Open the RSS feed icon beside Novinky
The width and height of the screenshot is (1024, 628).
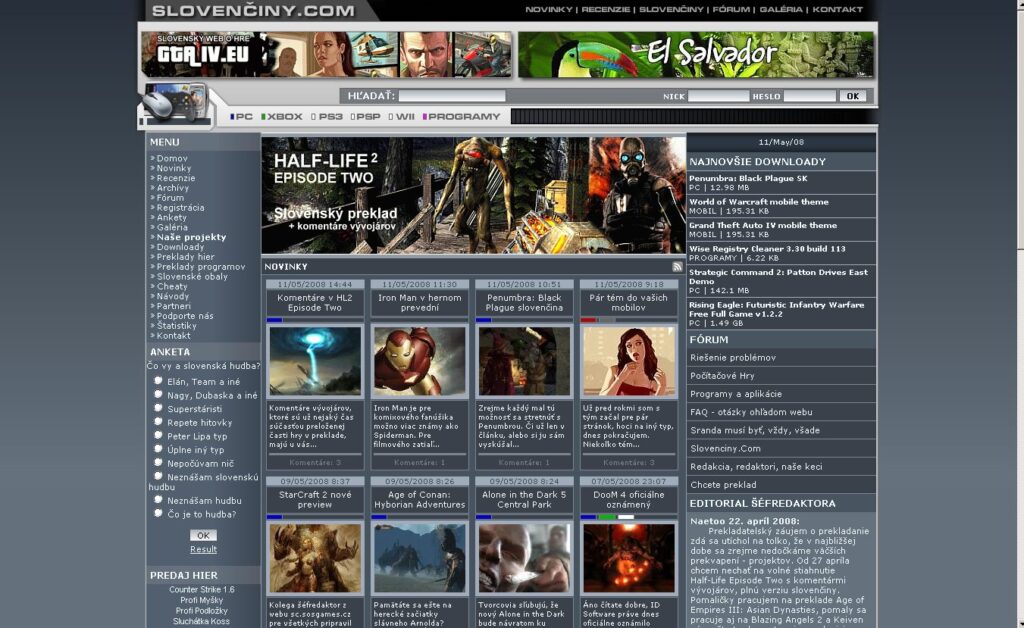(x=677, y=266)
